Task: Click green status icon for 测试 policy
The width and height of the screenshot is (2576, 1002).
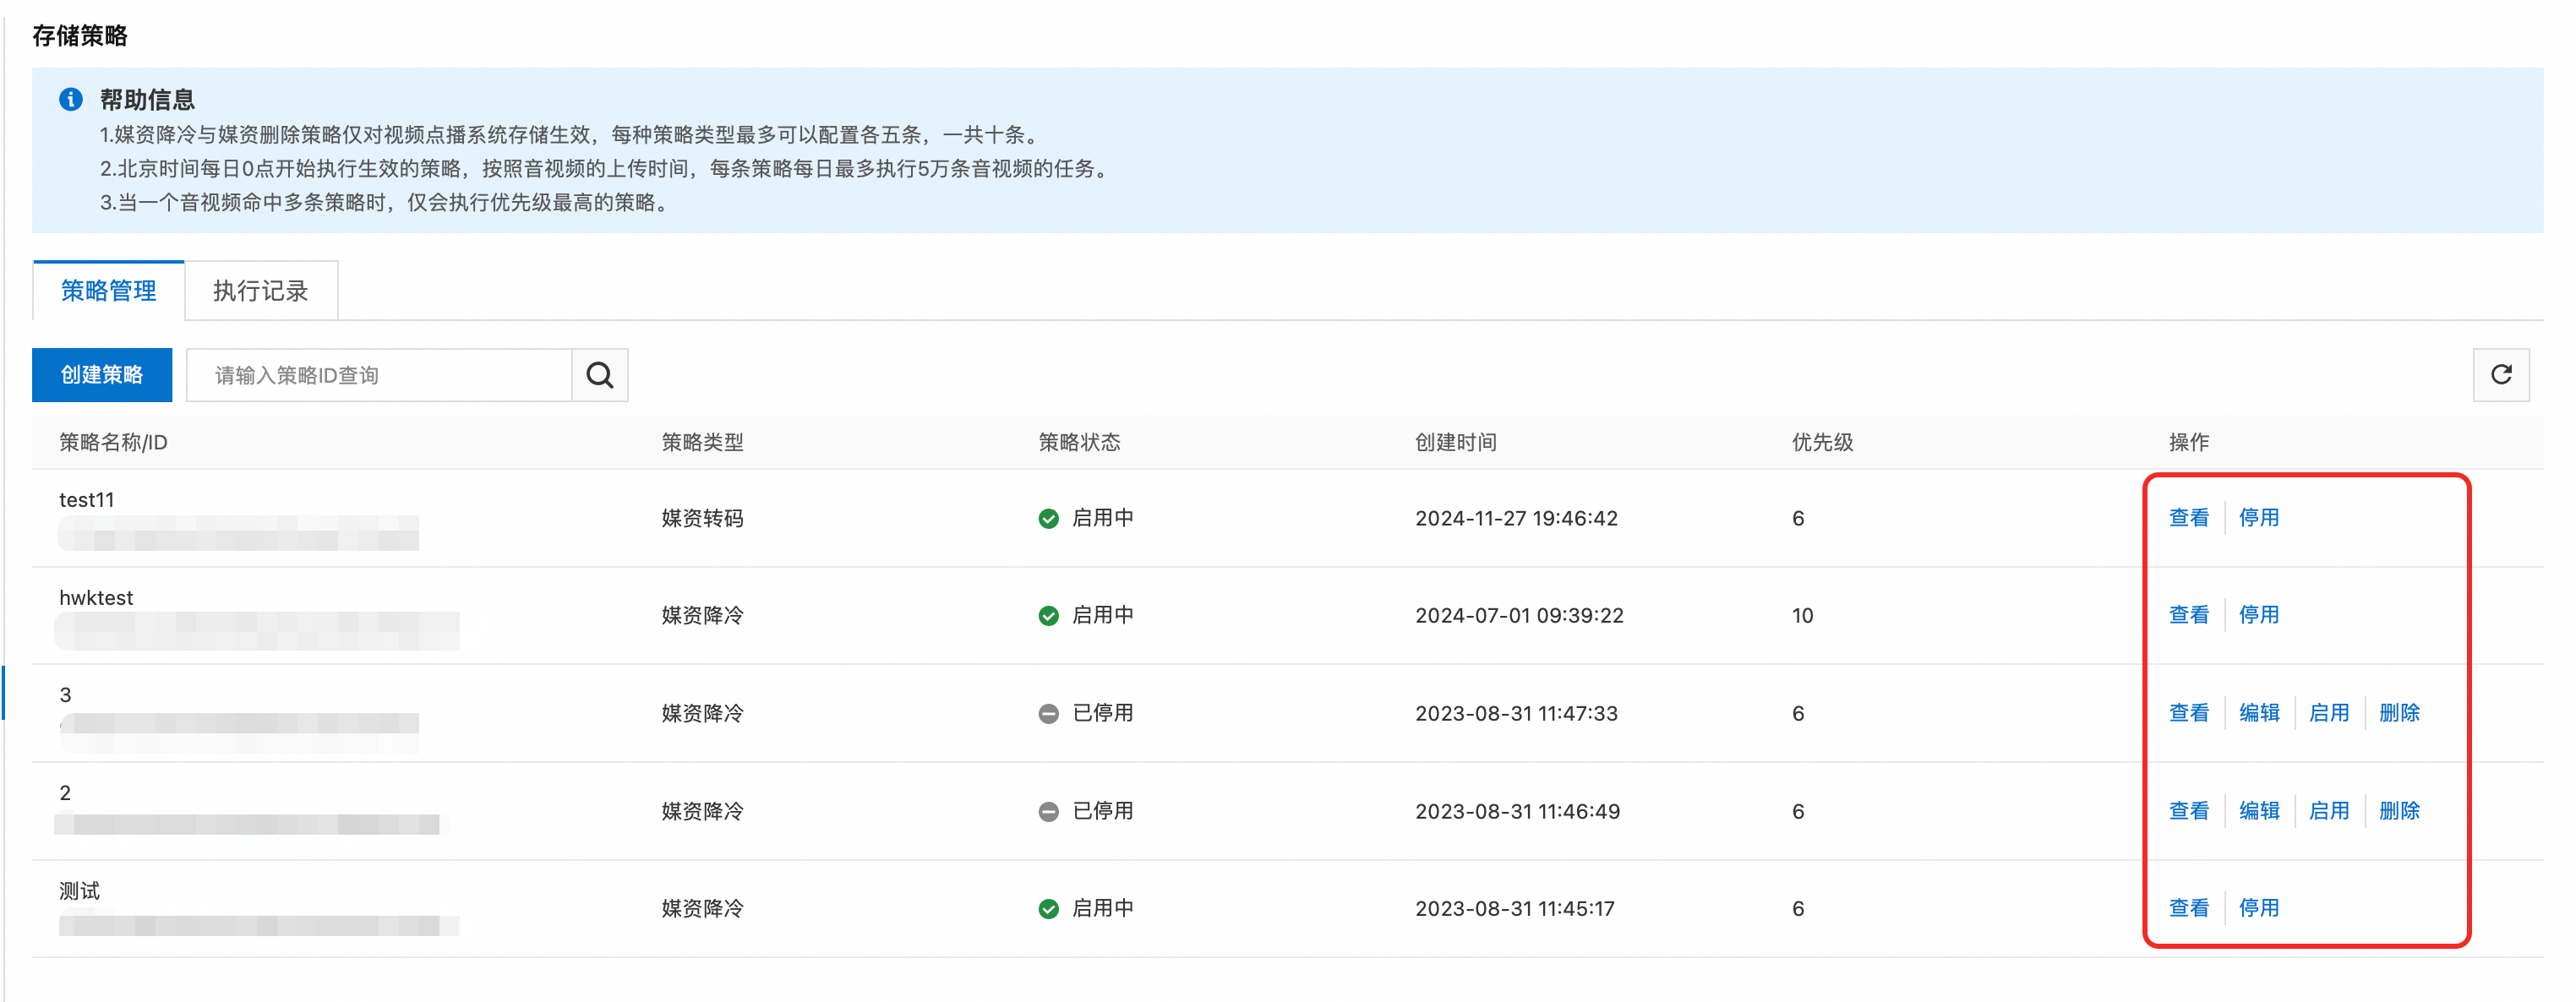Action: coord(1048,909)
